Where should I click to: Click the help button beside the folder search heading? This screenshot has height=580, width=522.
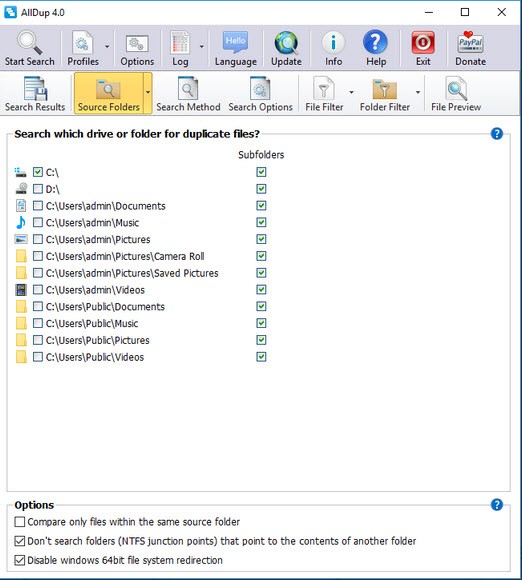pos(496,134)
